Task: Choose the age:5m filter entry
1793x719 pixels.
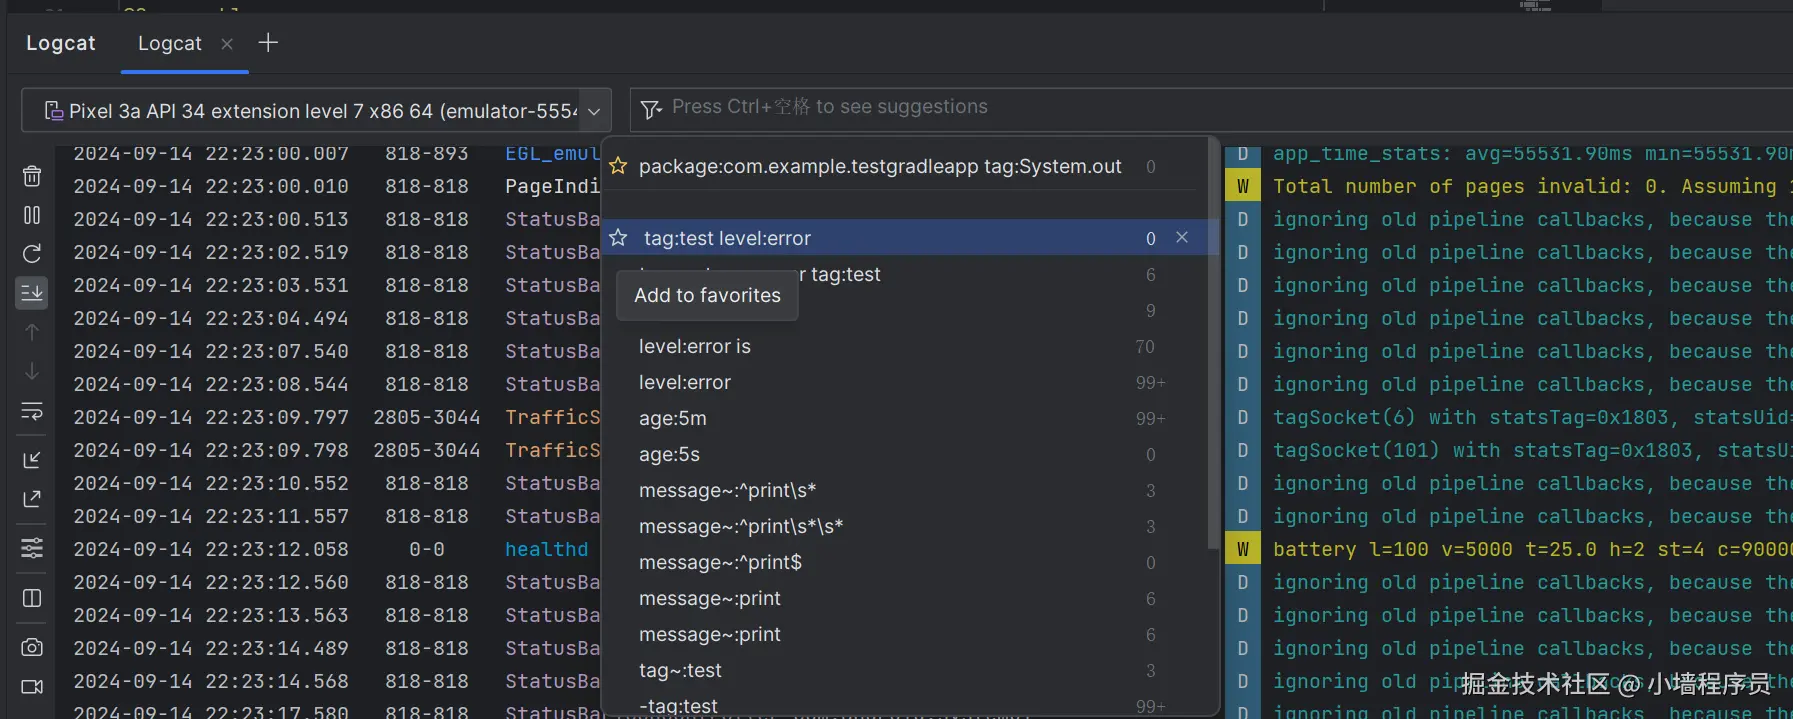Action: tap(672, 419)
